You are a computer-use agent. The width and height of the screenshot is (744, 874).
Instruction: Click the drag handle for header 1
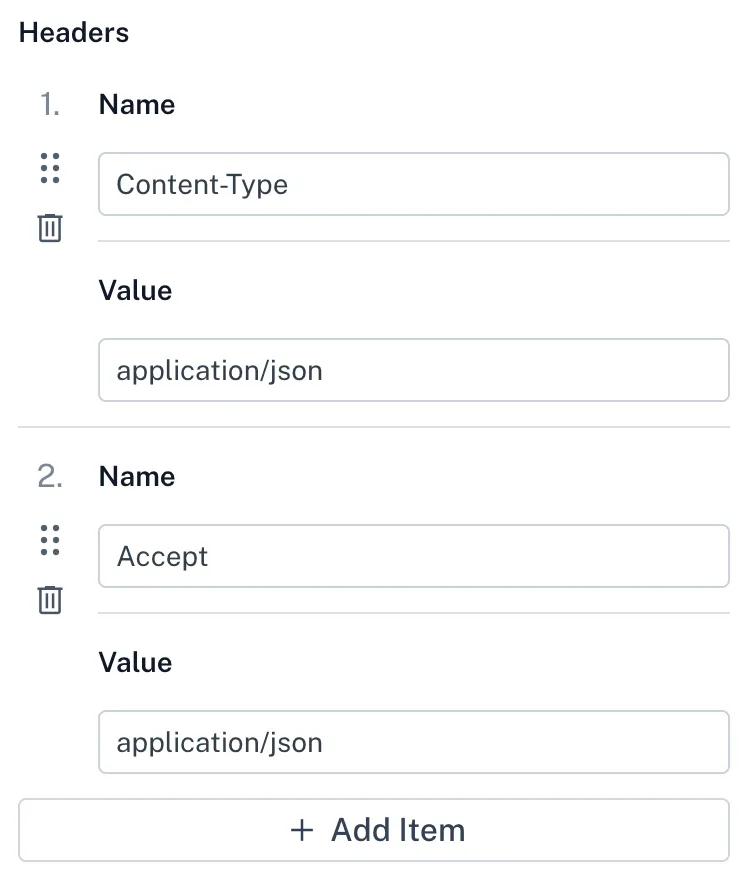coord(50,169)
